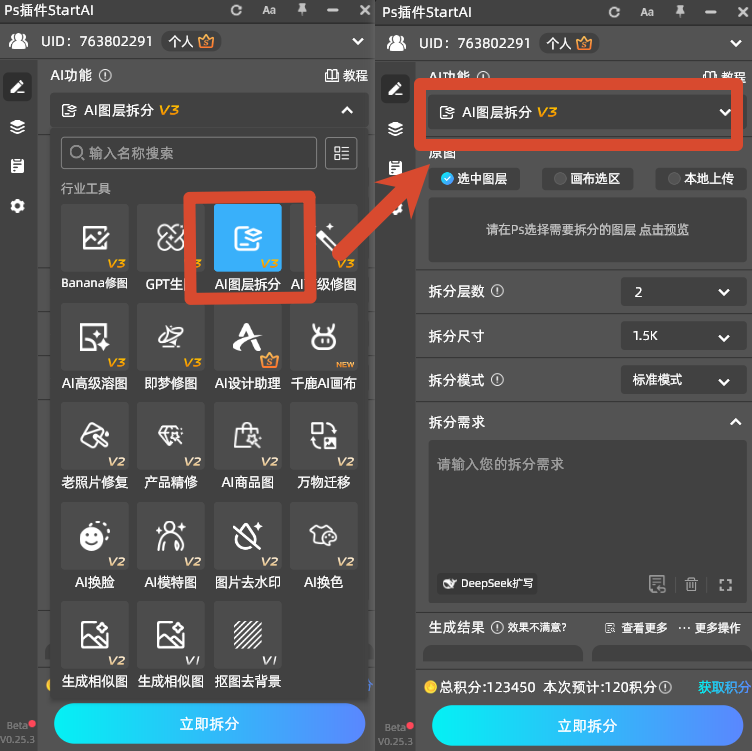Open the 更多操作 menu

(x=709, y=628)
